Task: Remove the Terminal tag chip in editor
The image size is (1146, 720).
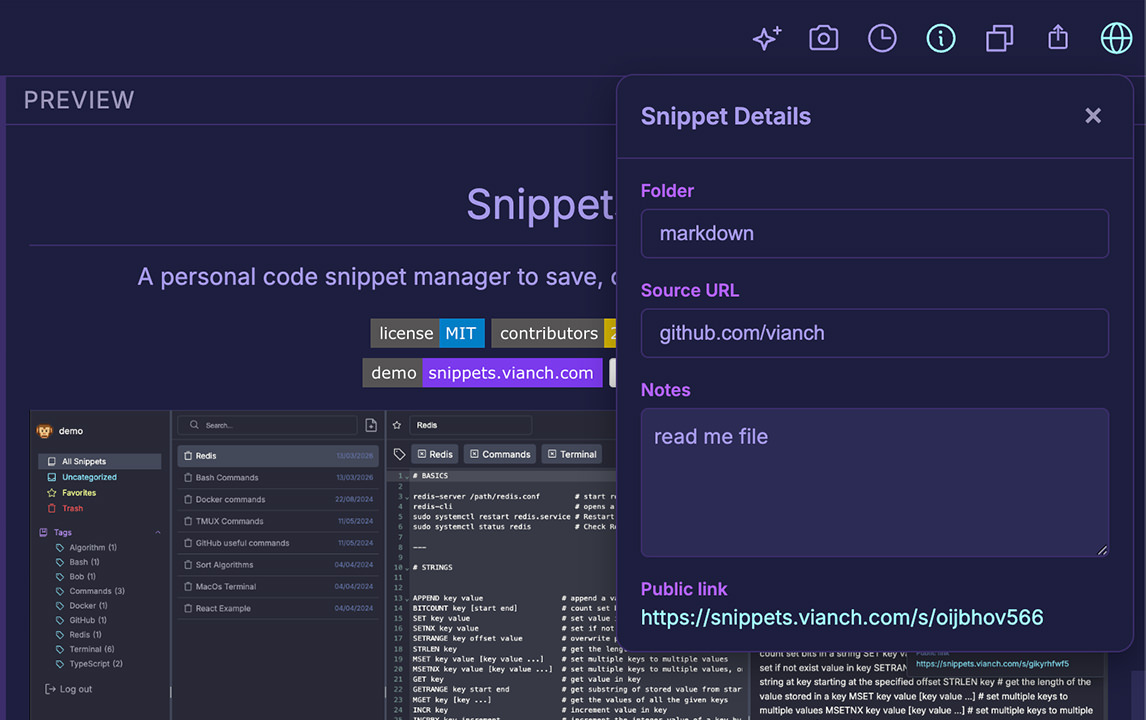Action: tap(553, 454)
